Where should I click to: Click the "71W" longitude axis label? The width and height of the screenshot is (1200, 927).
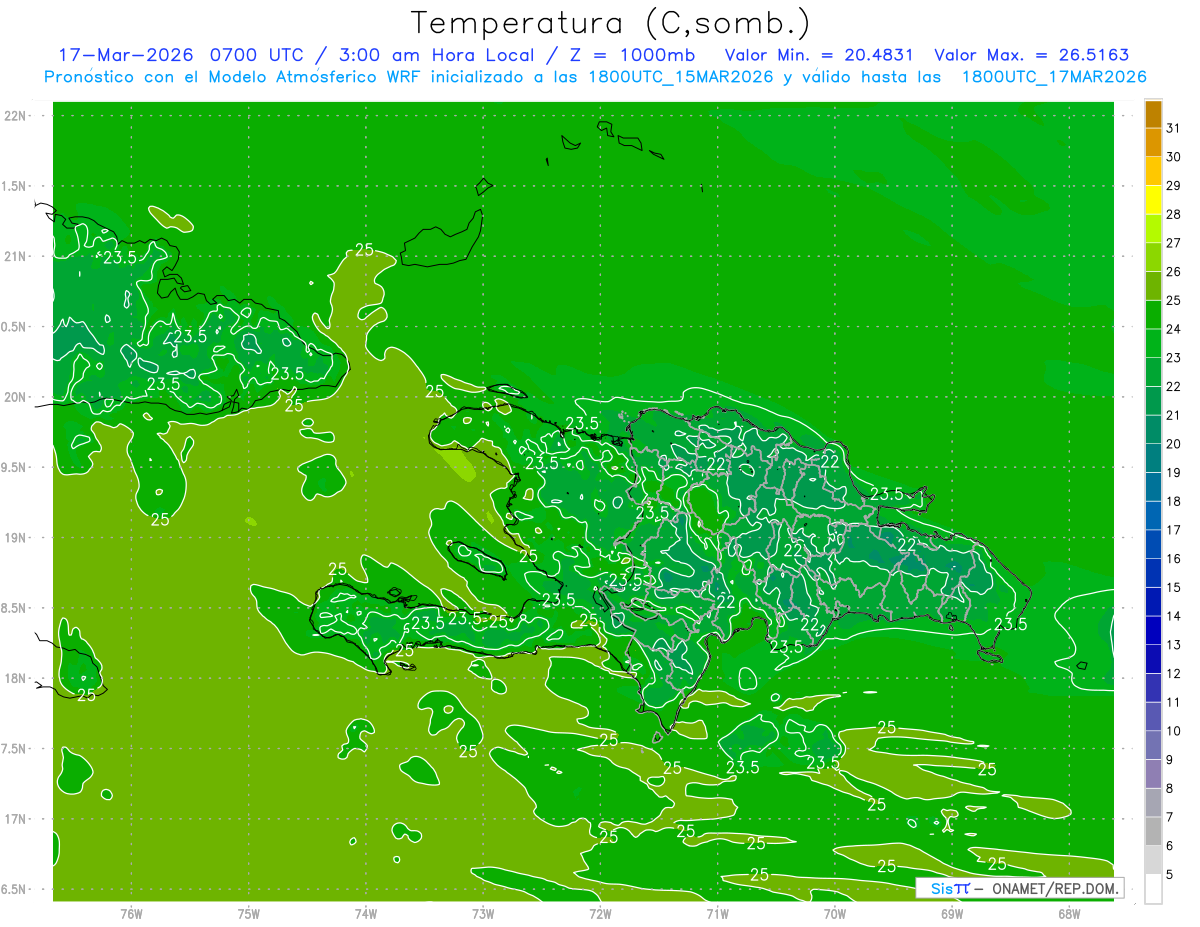point(717,914)
